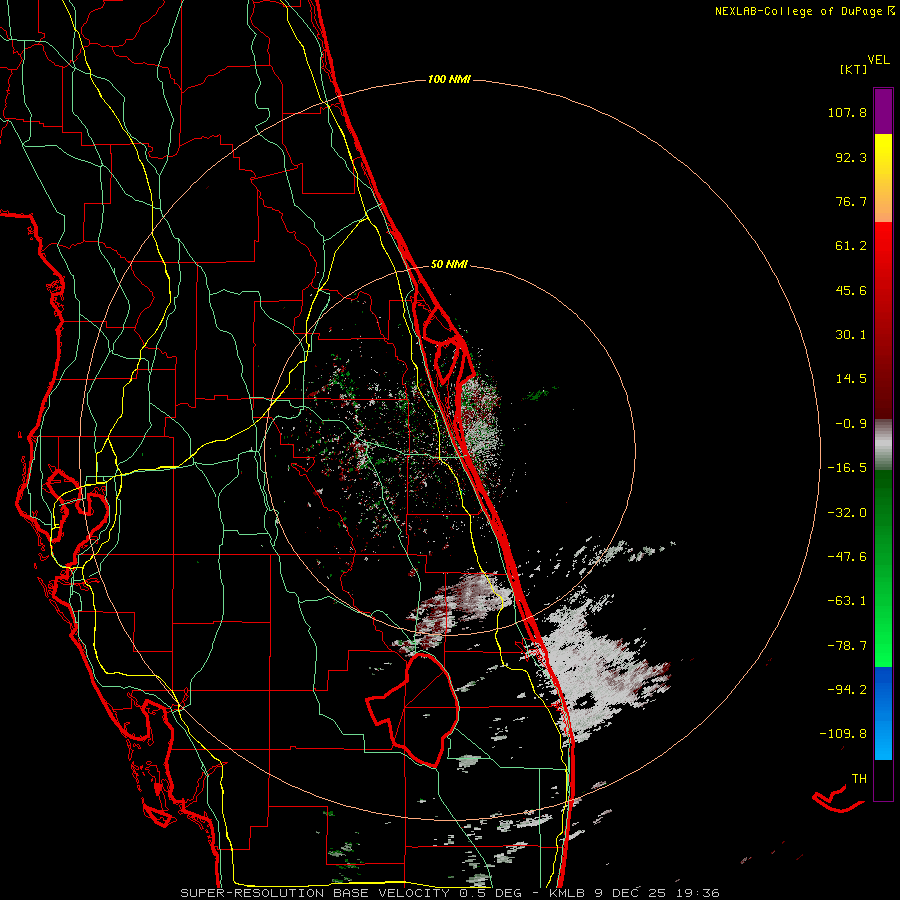
Task: Click the TH range-folded label
Action: click(859, 779)
